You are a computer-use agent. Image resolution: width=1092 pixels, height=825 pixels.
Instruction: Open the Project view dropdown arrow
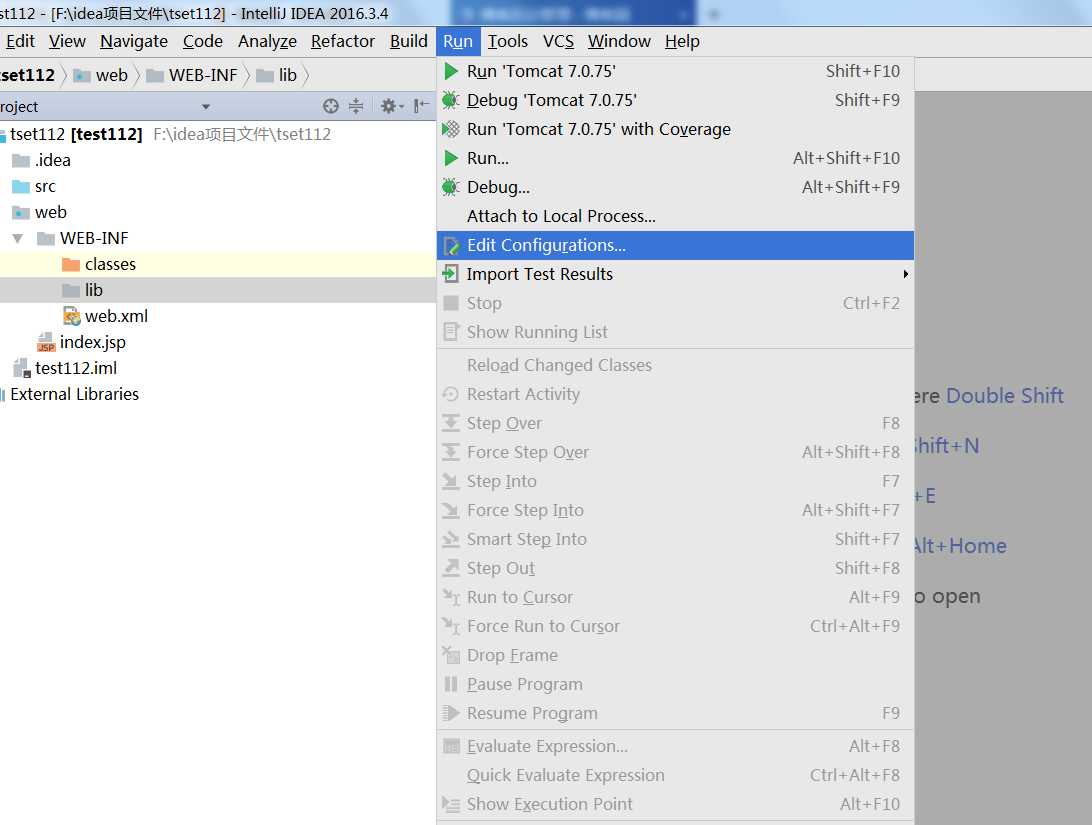pyautogui.click(x=205, y=107)
